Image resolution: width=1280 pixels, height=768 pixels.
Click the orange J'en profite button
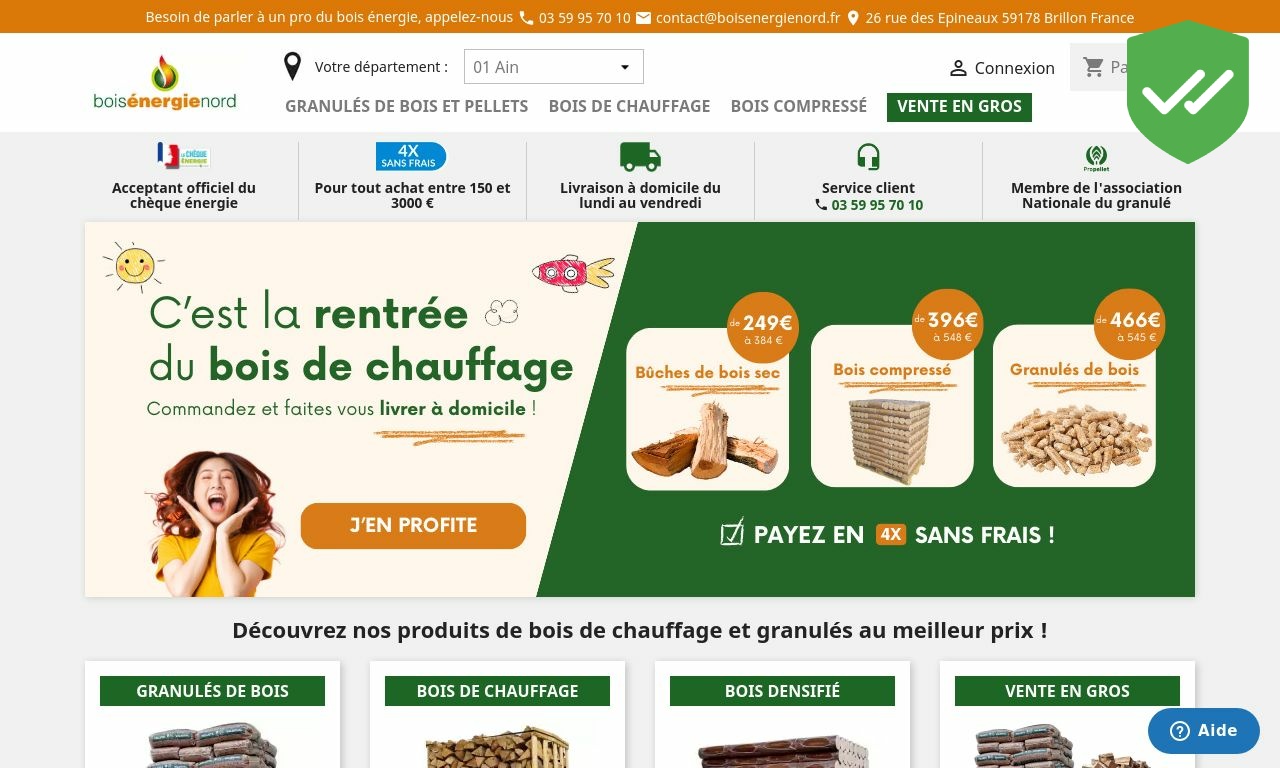click(413, 526)
